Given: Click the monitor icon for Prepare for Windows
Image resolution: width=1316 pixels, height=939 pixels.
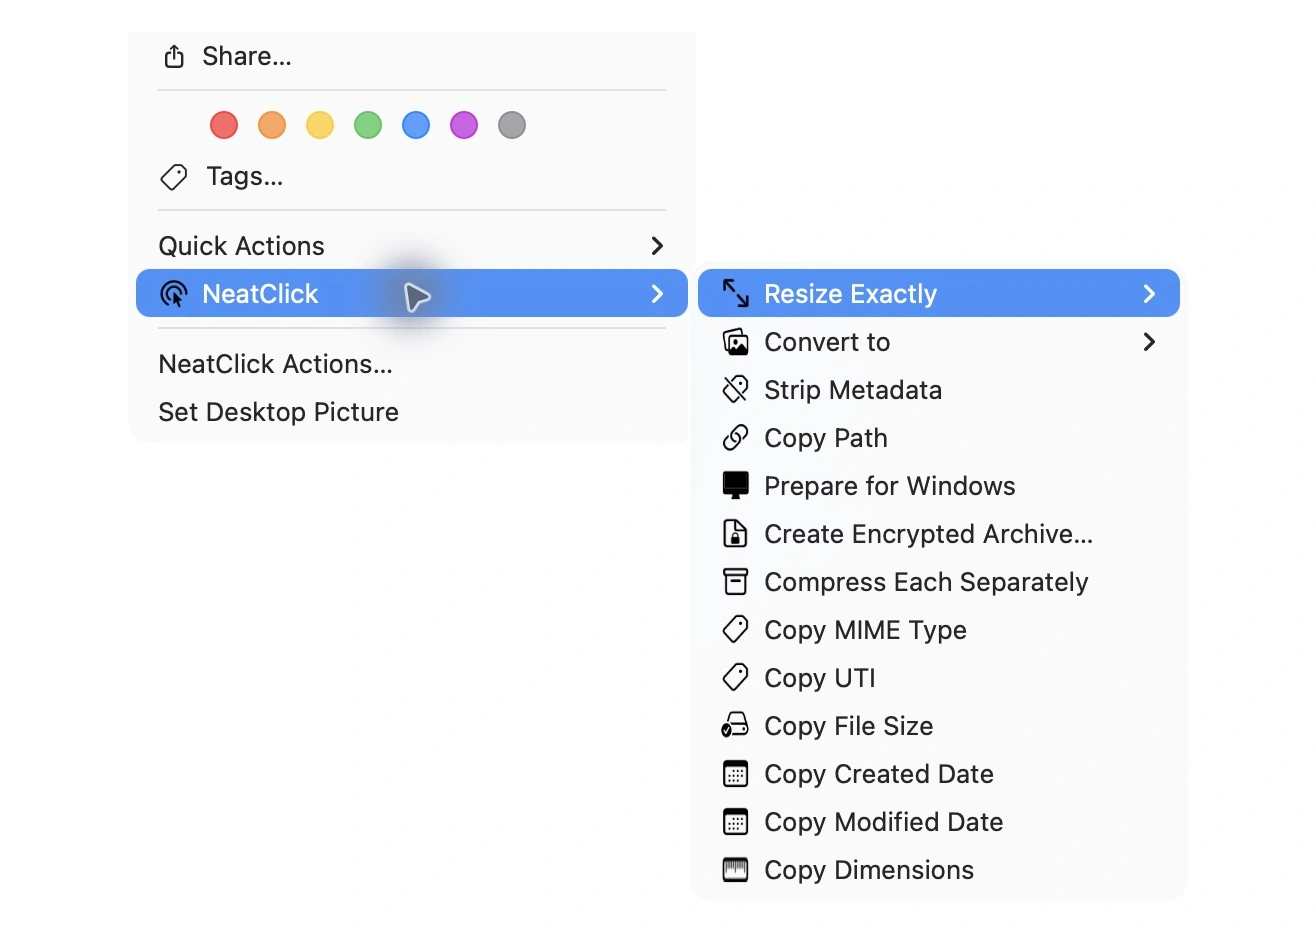Looking at the screenshot, I should 736,485.
